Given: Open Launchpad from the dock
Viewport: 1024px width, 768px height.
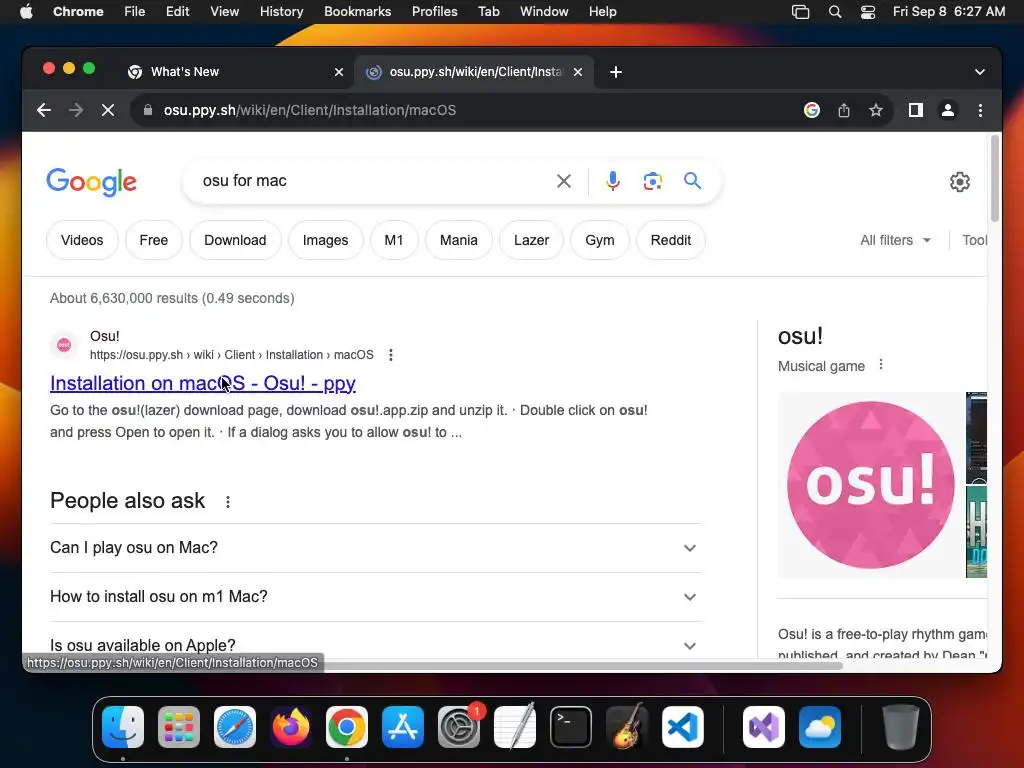Looking at the screenshot, I should [x=179, y=727].
